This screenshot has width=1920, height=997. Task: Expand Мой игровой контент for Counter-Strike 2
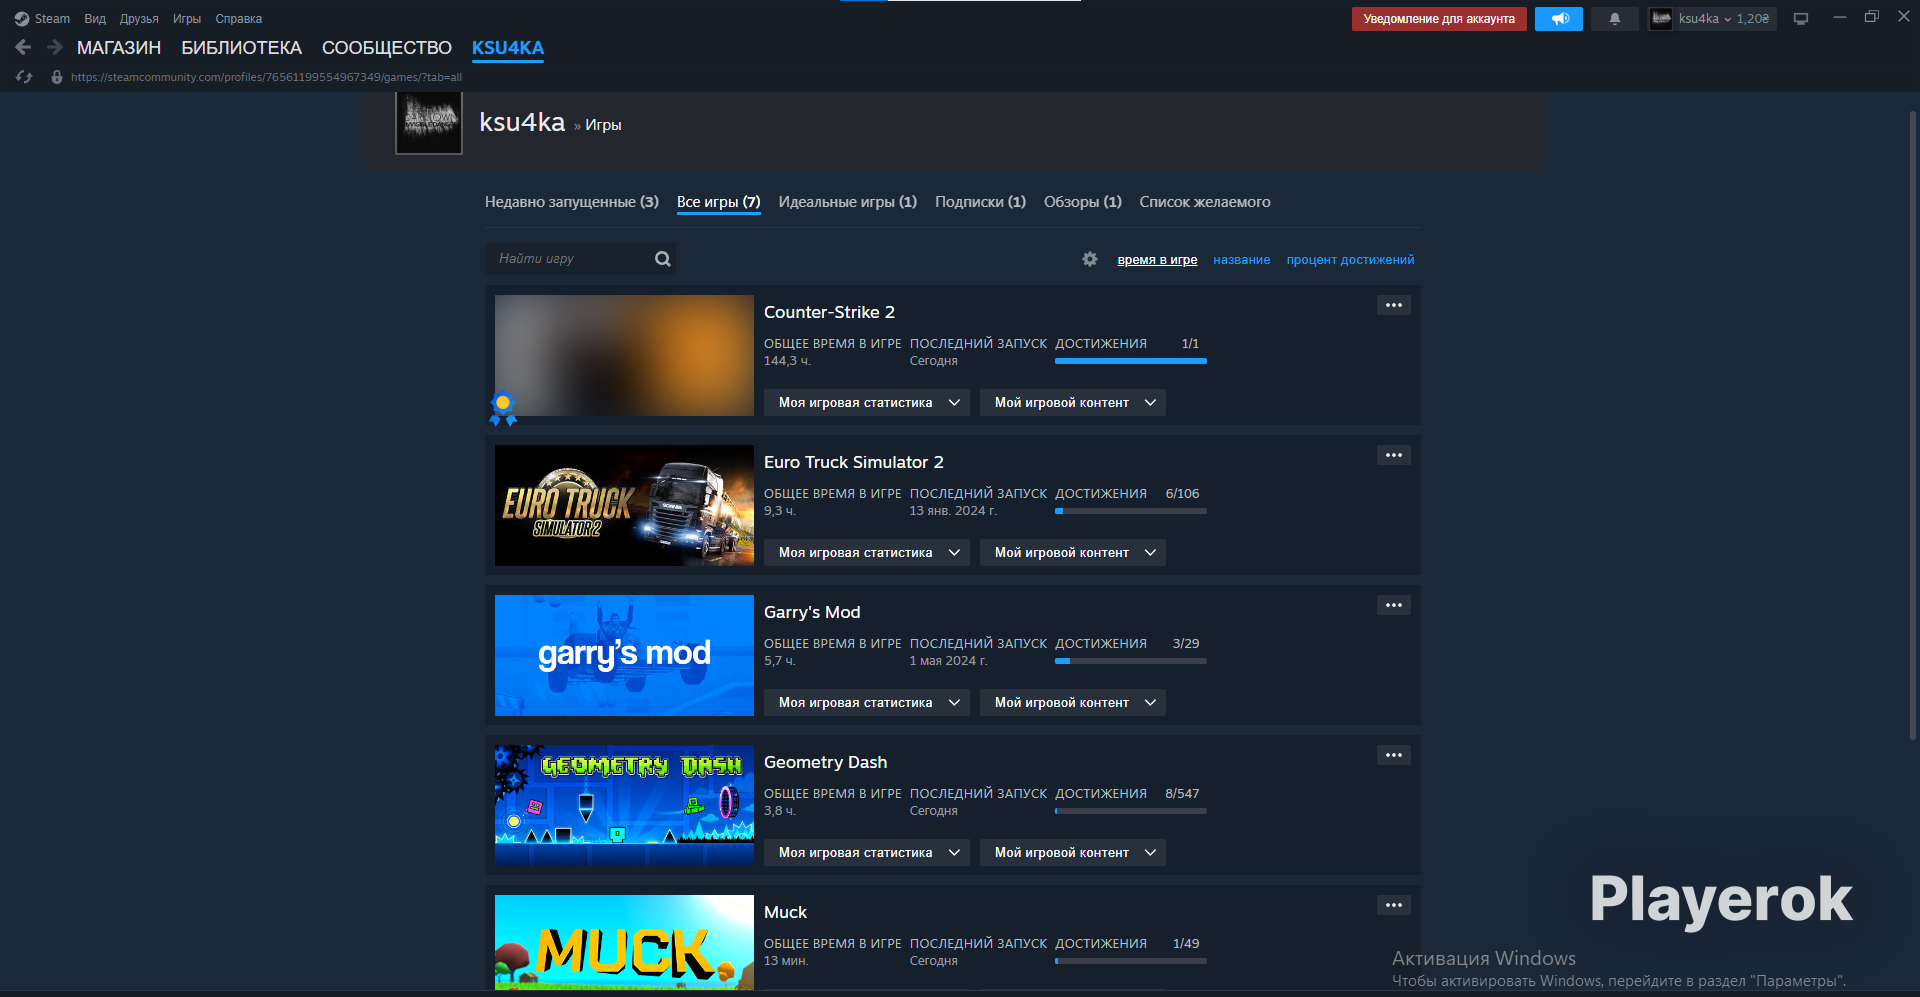click(1073, 403)
